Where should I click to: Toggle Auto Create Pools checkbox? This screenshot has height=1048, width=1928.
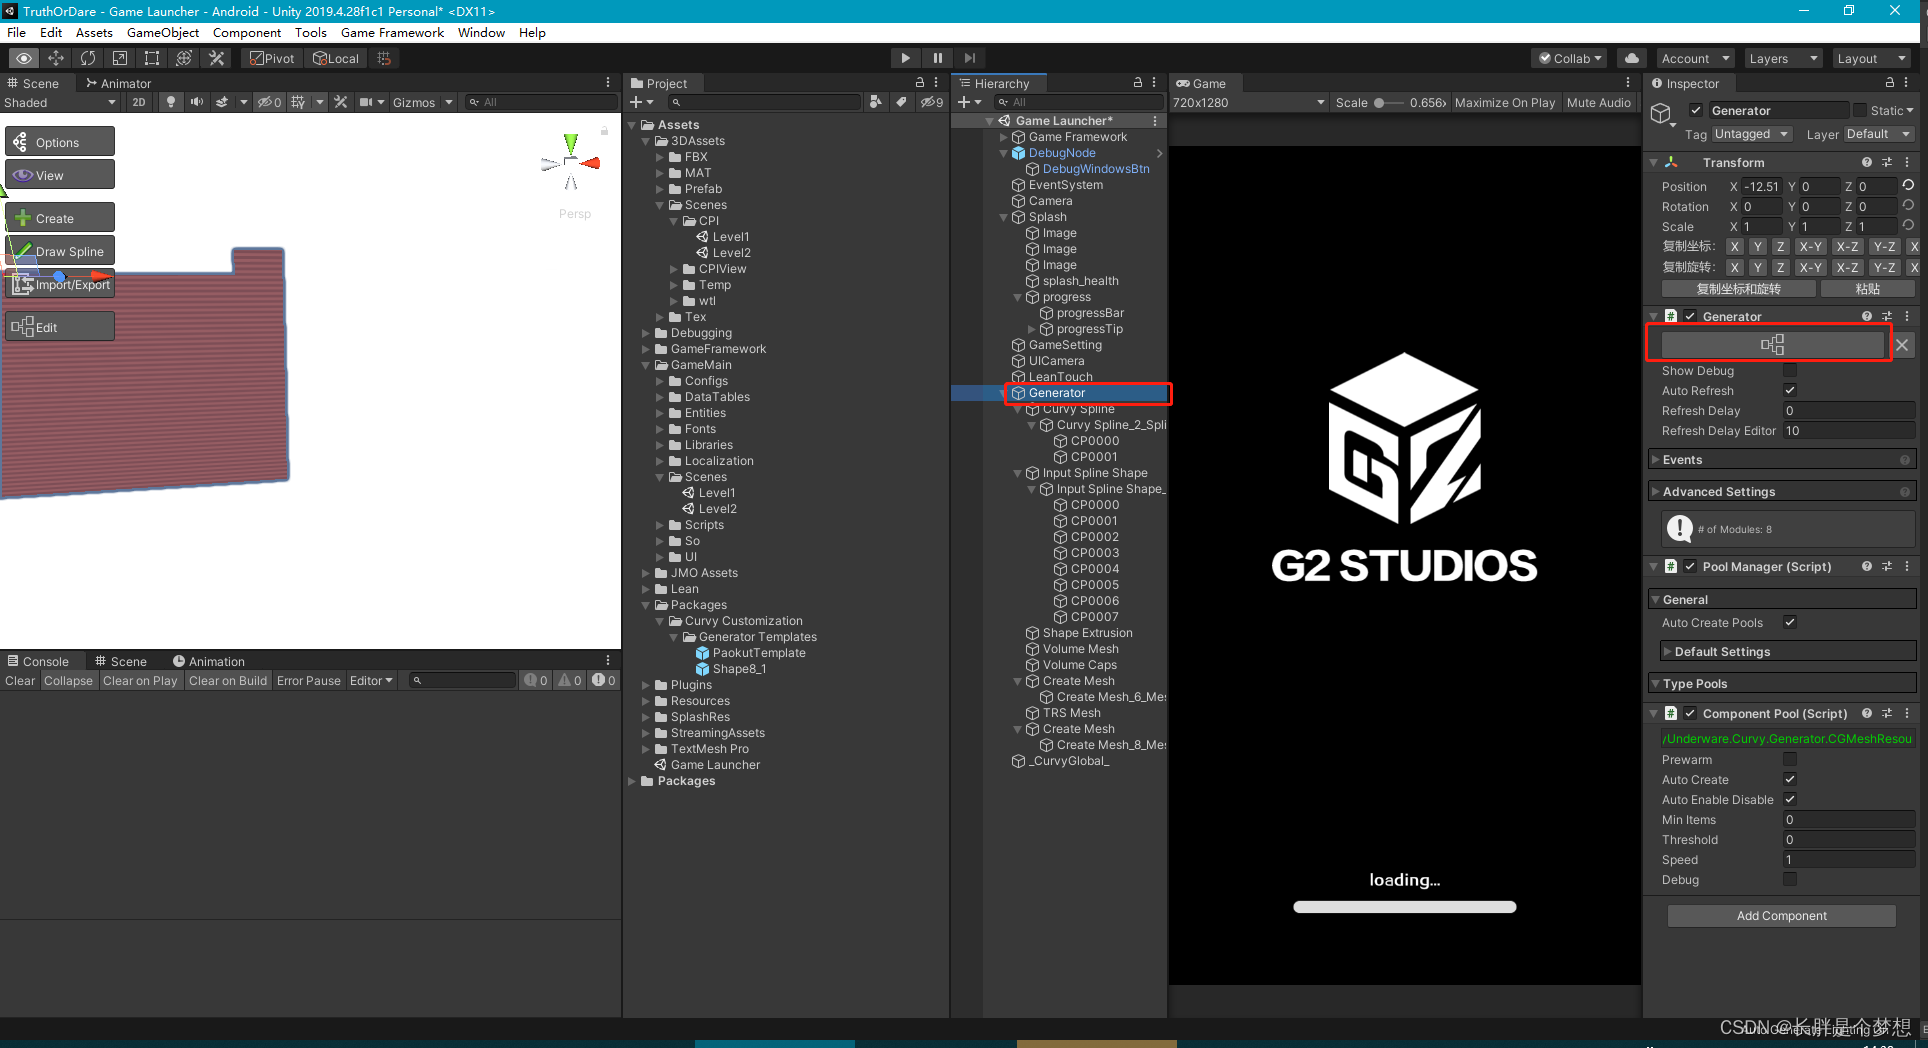(1790, 623)
